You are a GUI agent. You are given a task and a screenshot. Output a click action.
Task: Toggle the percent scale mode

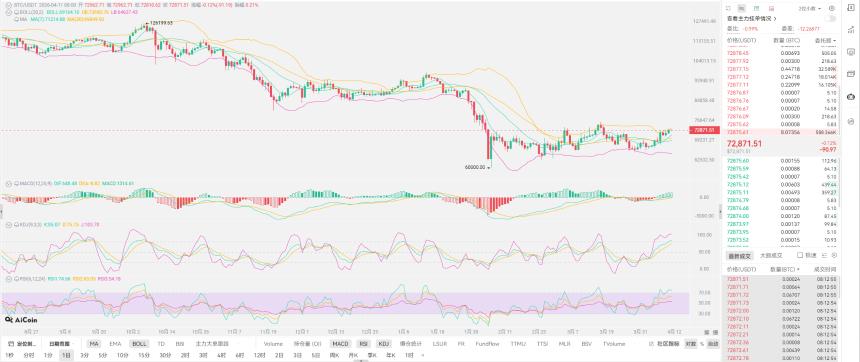click(x=702, y=343)
